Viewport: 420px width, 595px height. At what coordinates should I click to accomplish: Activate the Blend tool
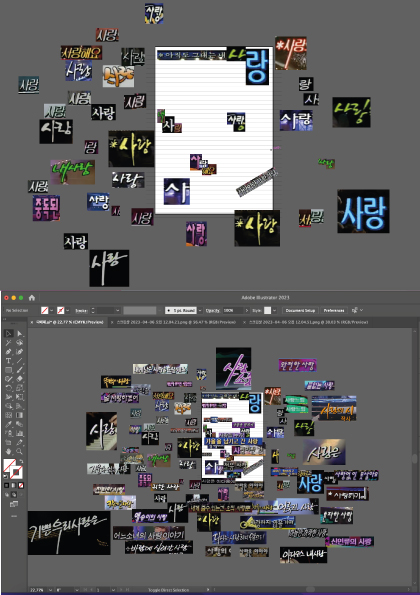(x=20, y=425)
